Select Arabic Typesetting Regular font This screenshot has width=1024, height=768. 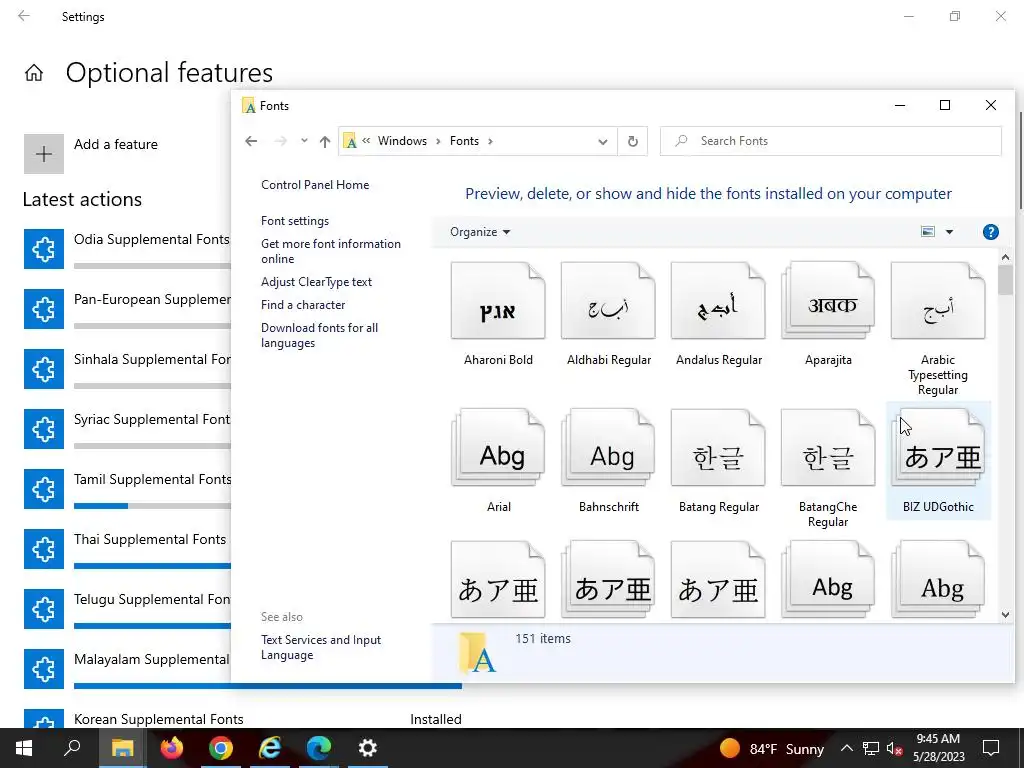point(938,328)
